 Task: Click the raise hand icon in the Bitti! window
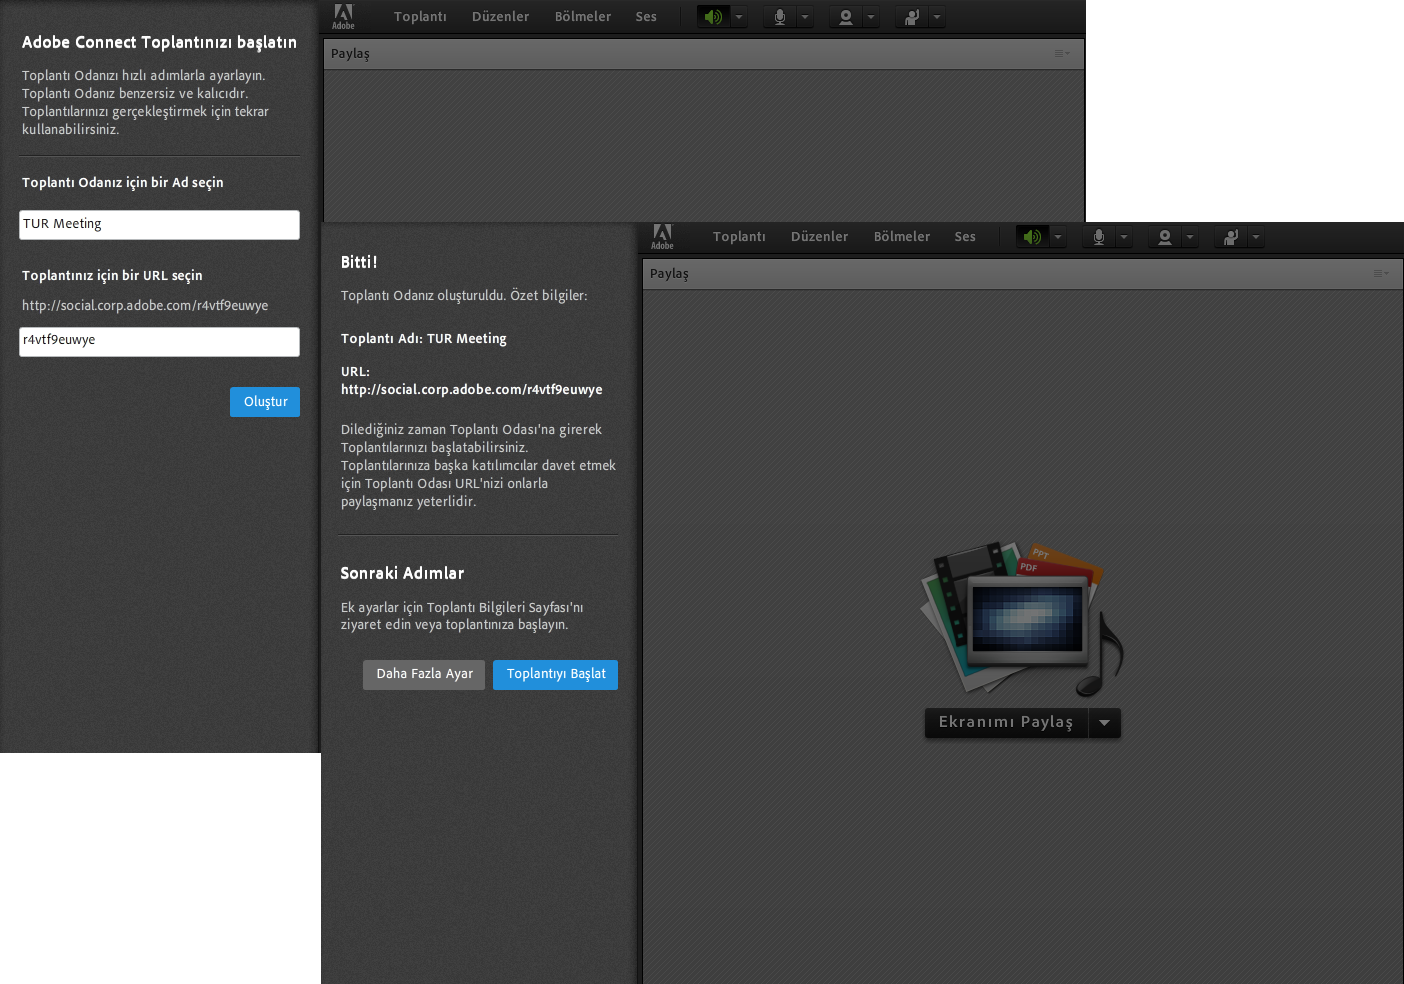point(1230,237)
